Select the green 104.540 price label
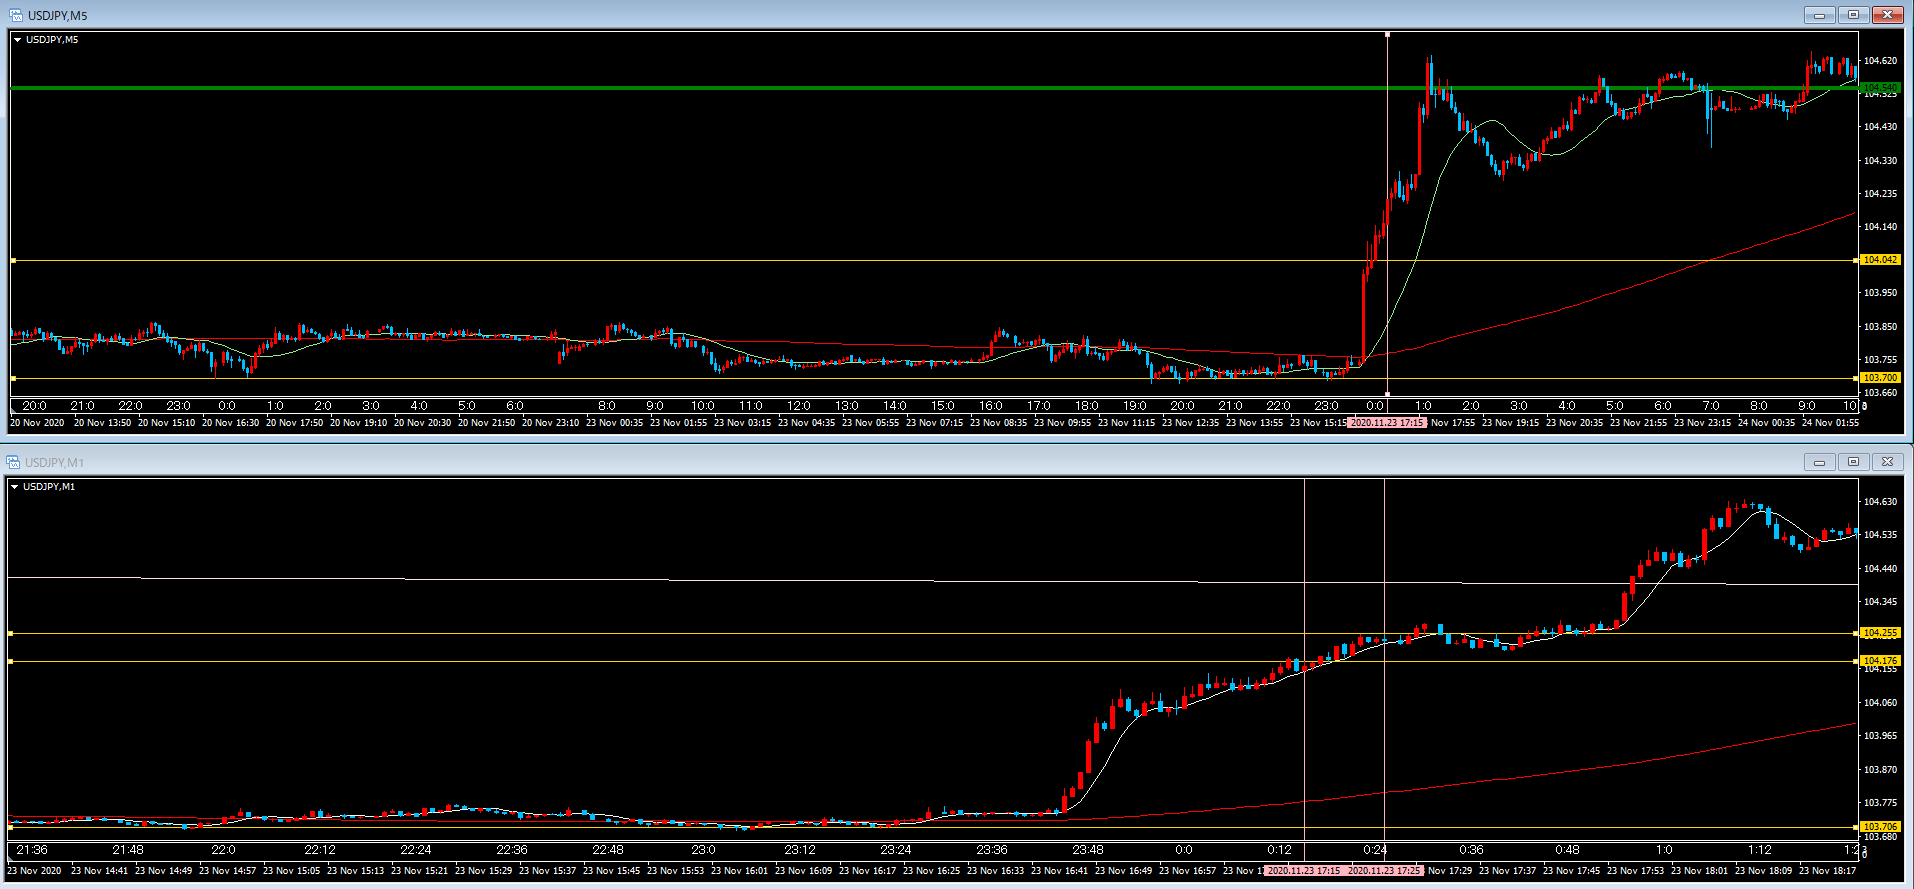This screenshot has height=889, width=1914. [x=1879, y=88]
